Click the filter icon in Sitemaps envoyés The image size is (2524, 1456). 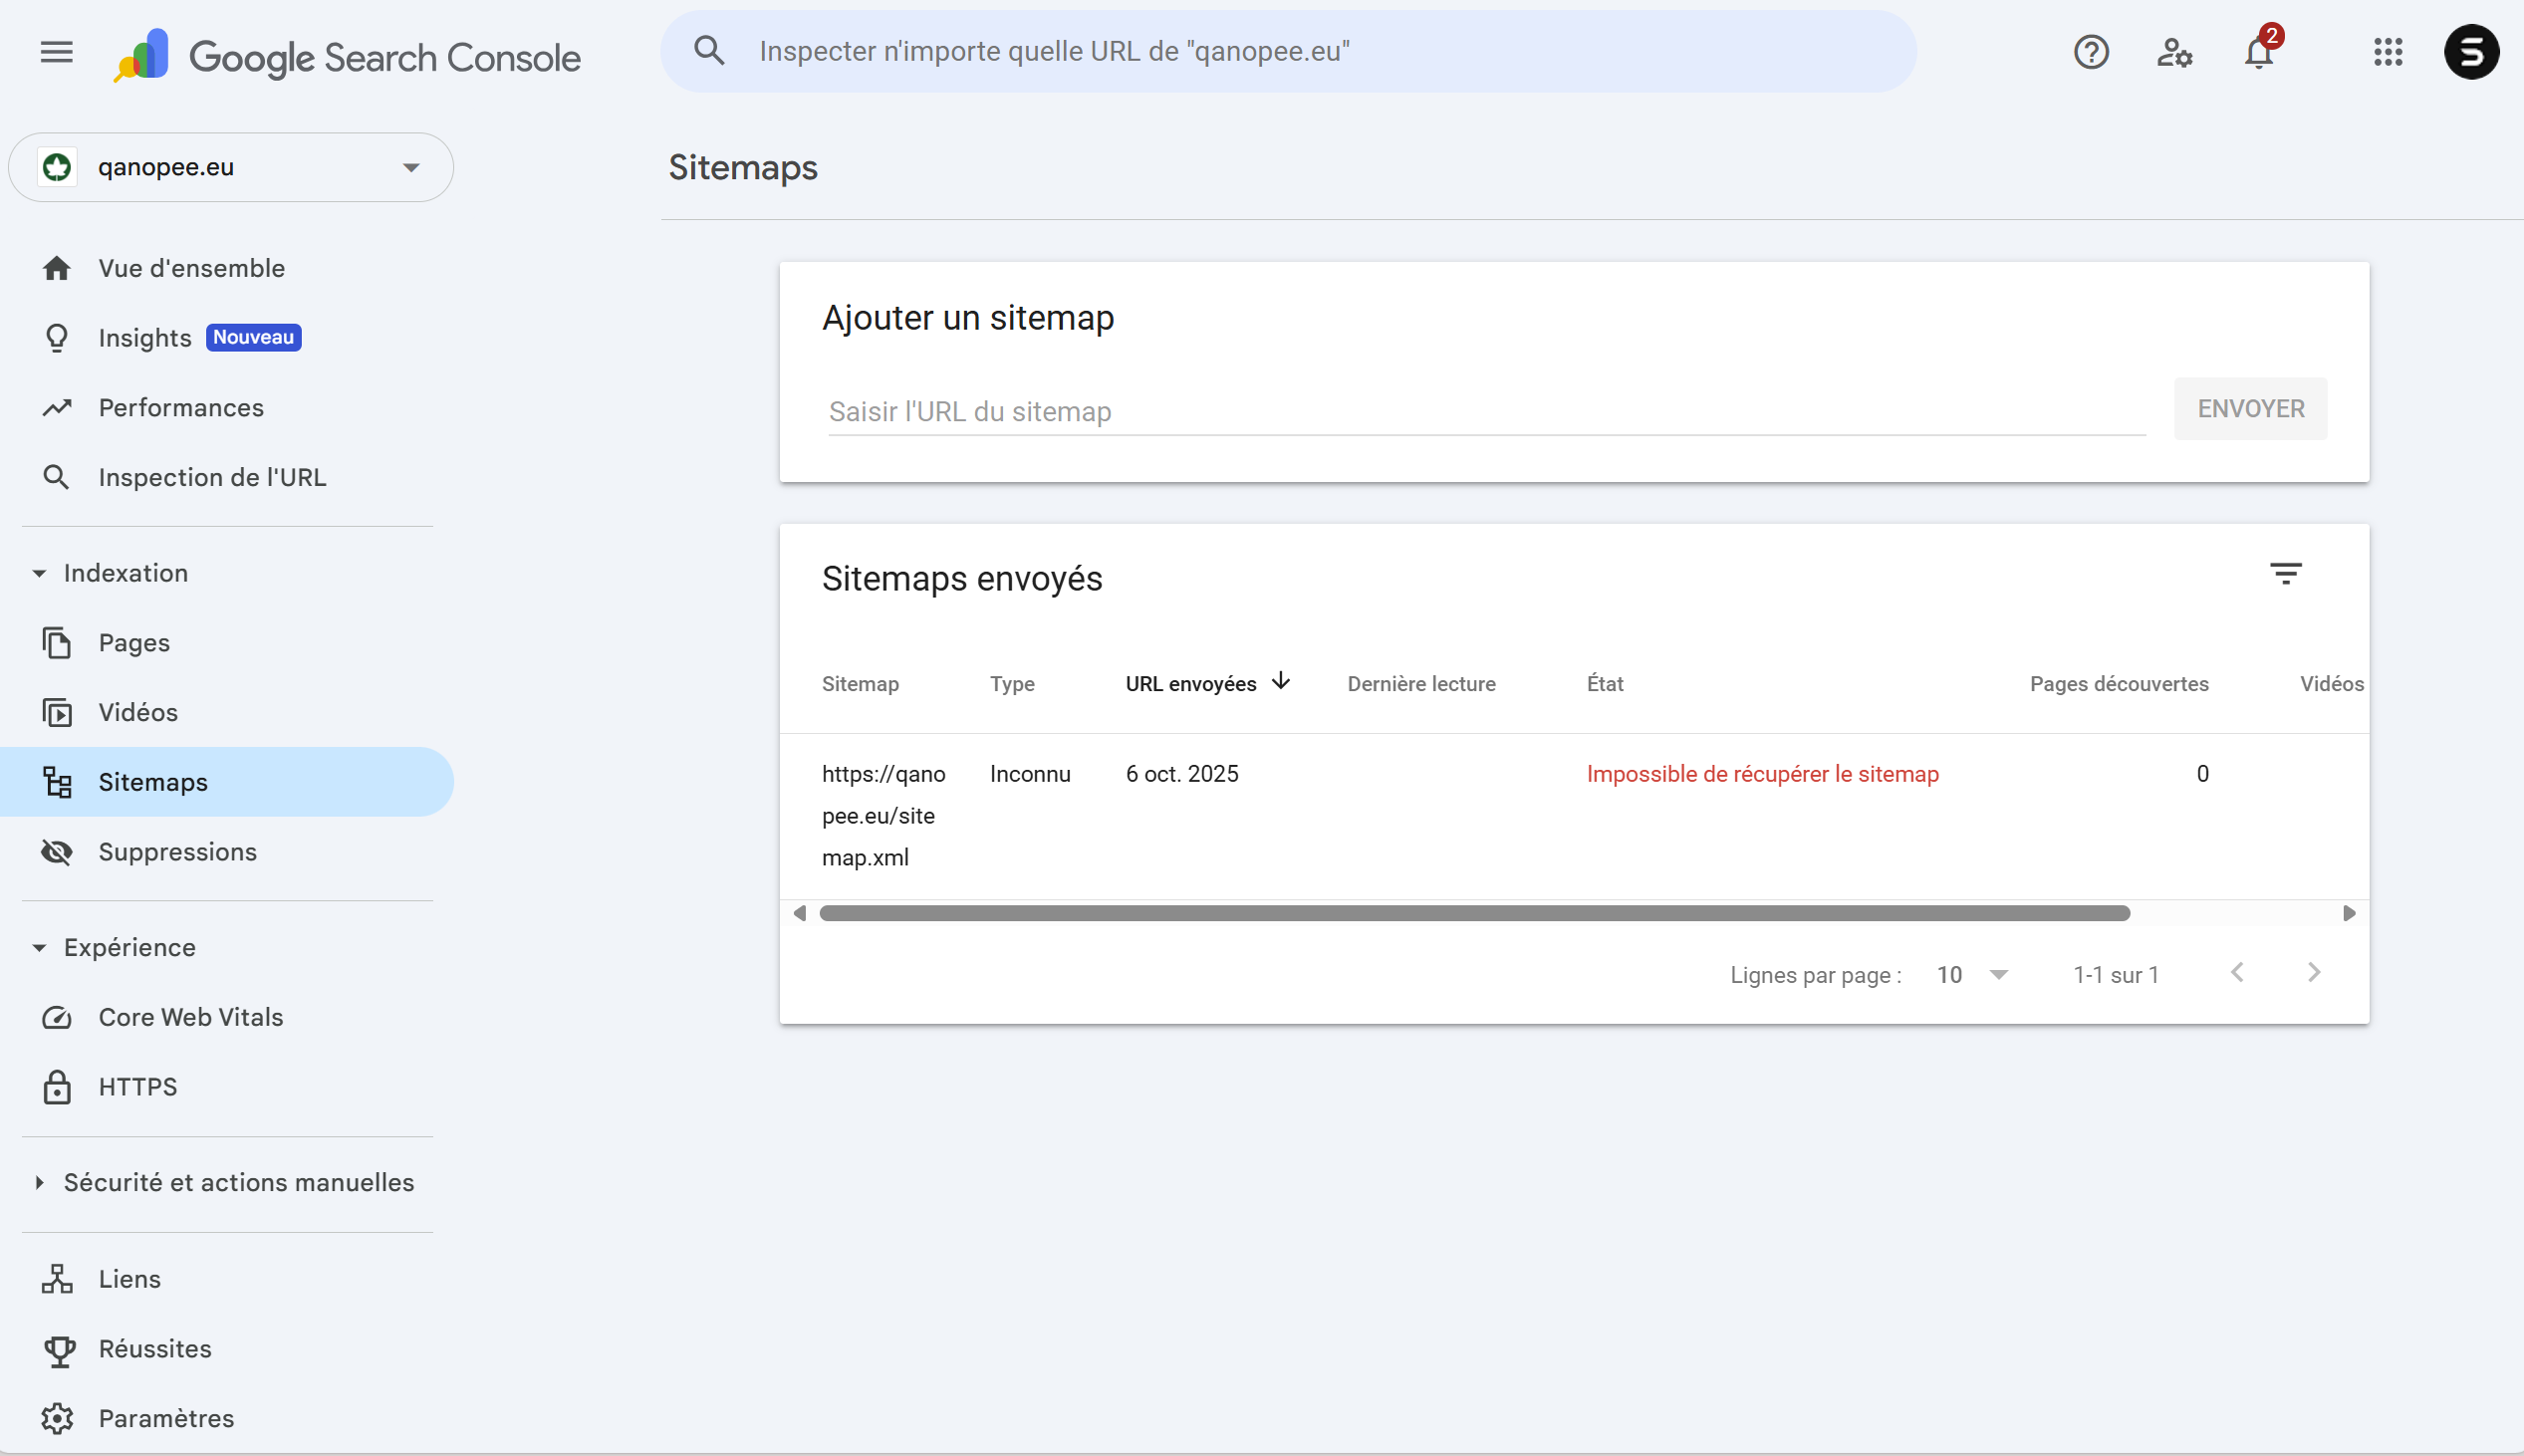(x=2285, y=574)
